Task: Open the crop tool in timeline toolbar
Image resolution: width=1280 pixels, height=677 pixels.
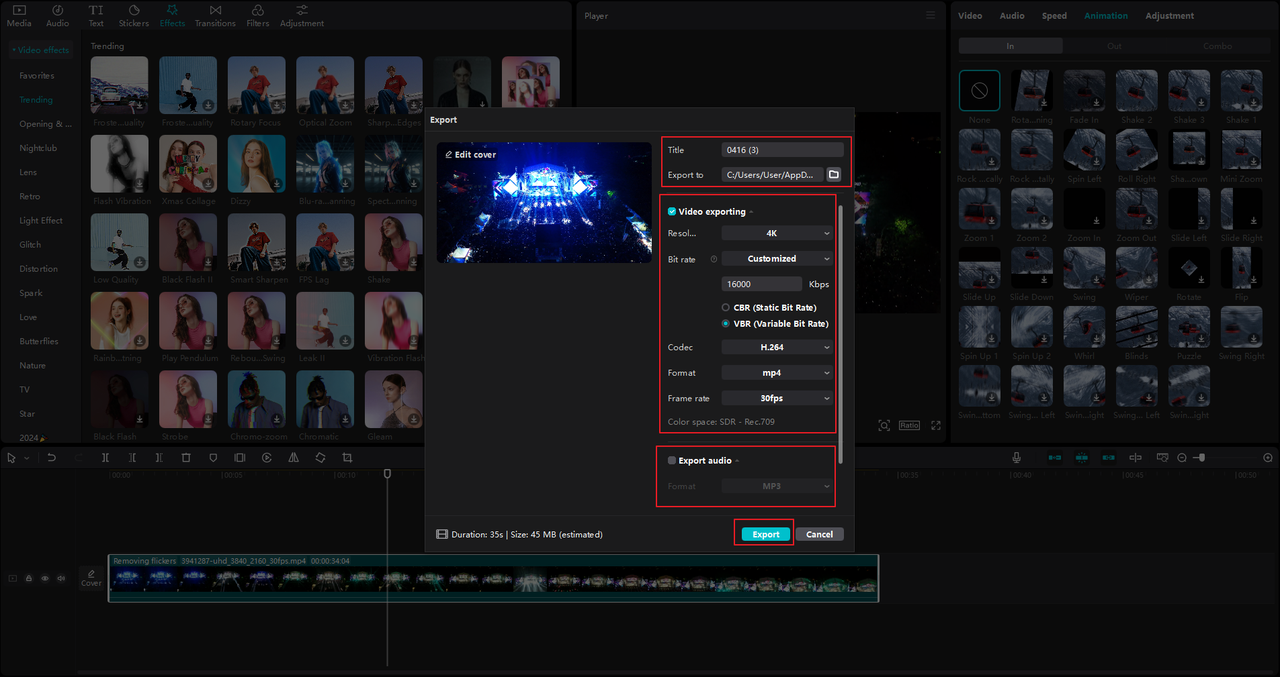Action: 347,457
